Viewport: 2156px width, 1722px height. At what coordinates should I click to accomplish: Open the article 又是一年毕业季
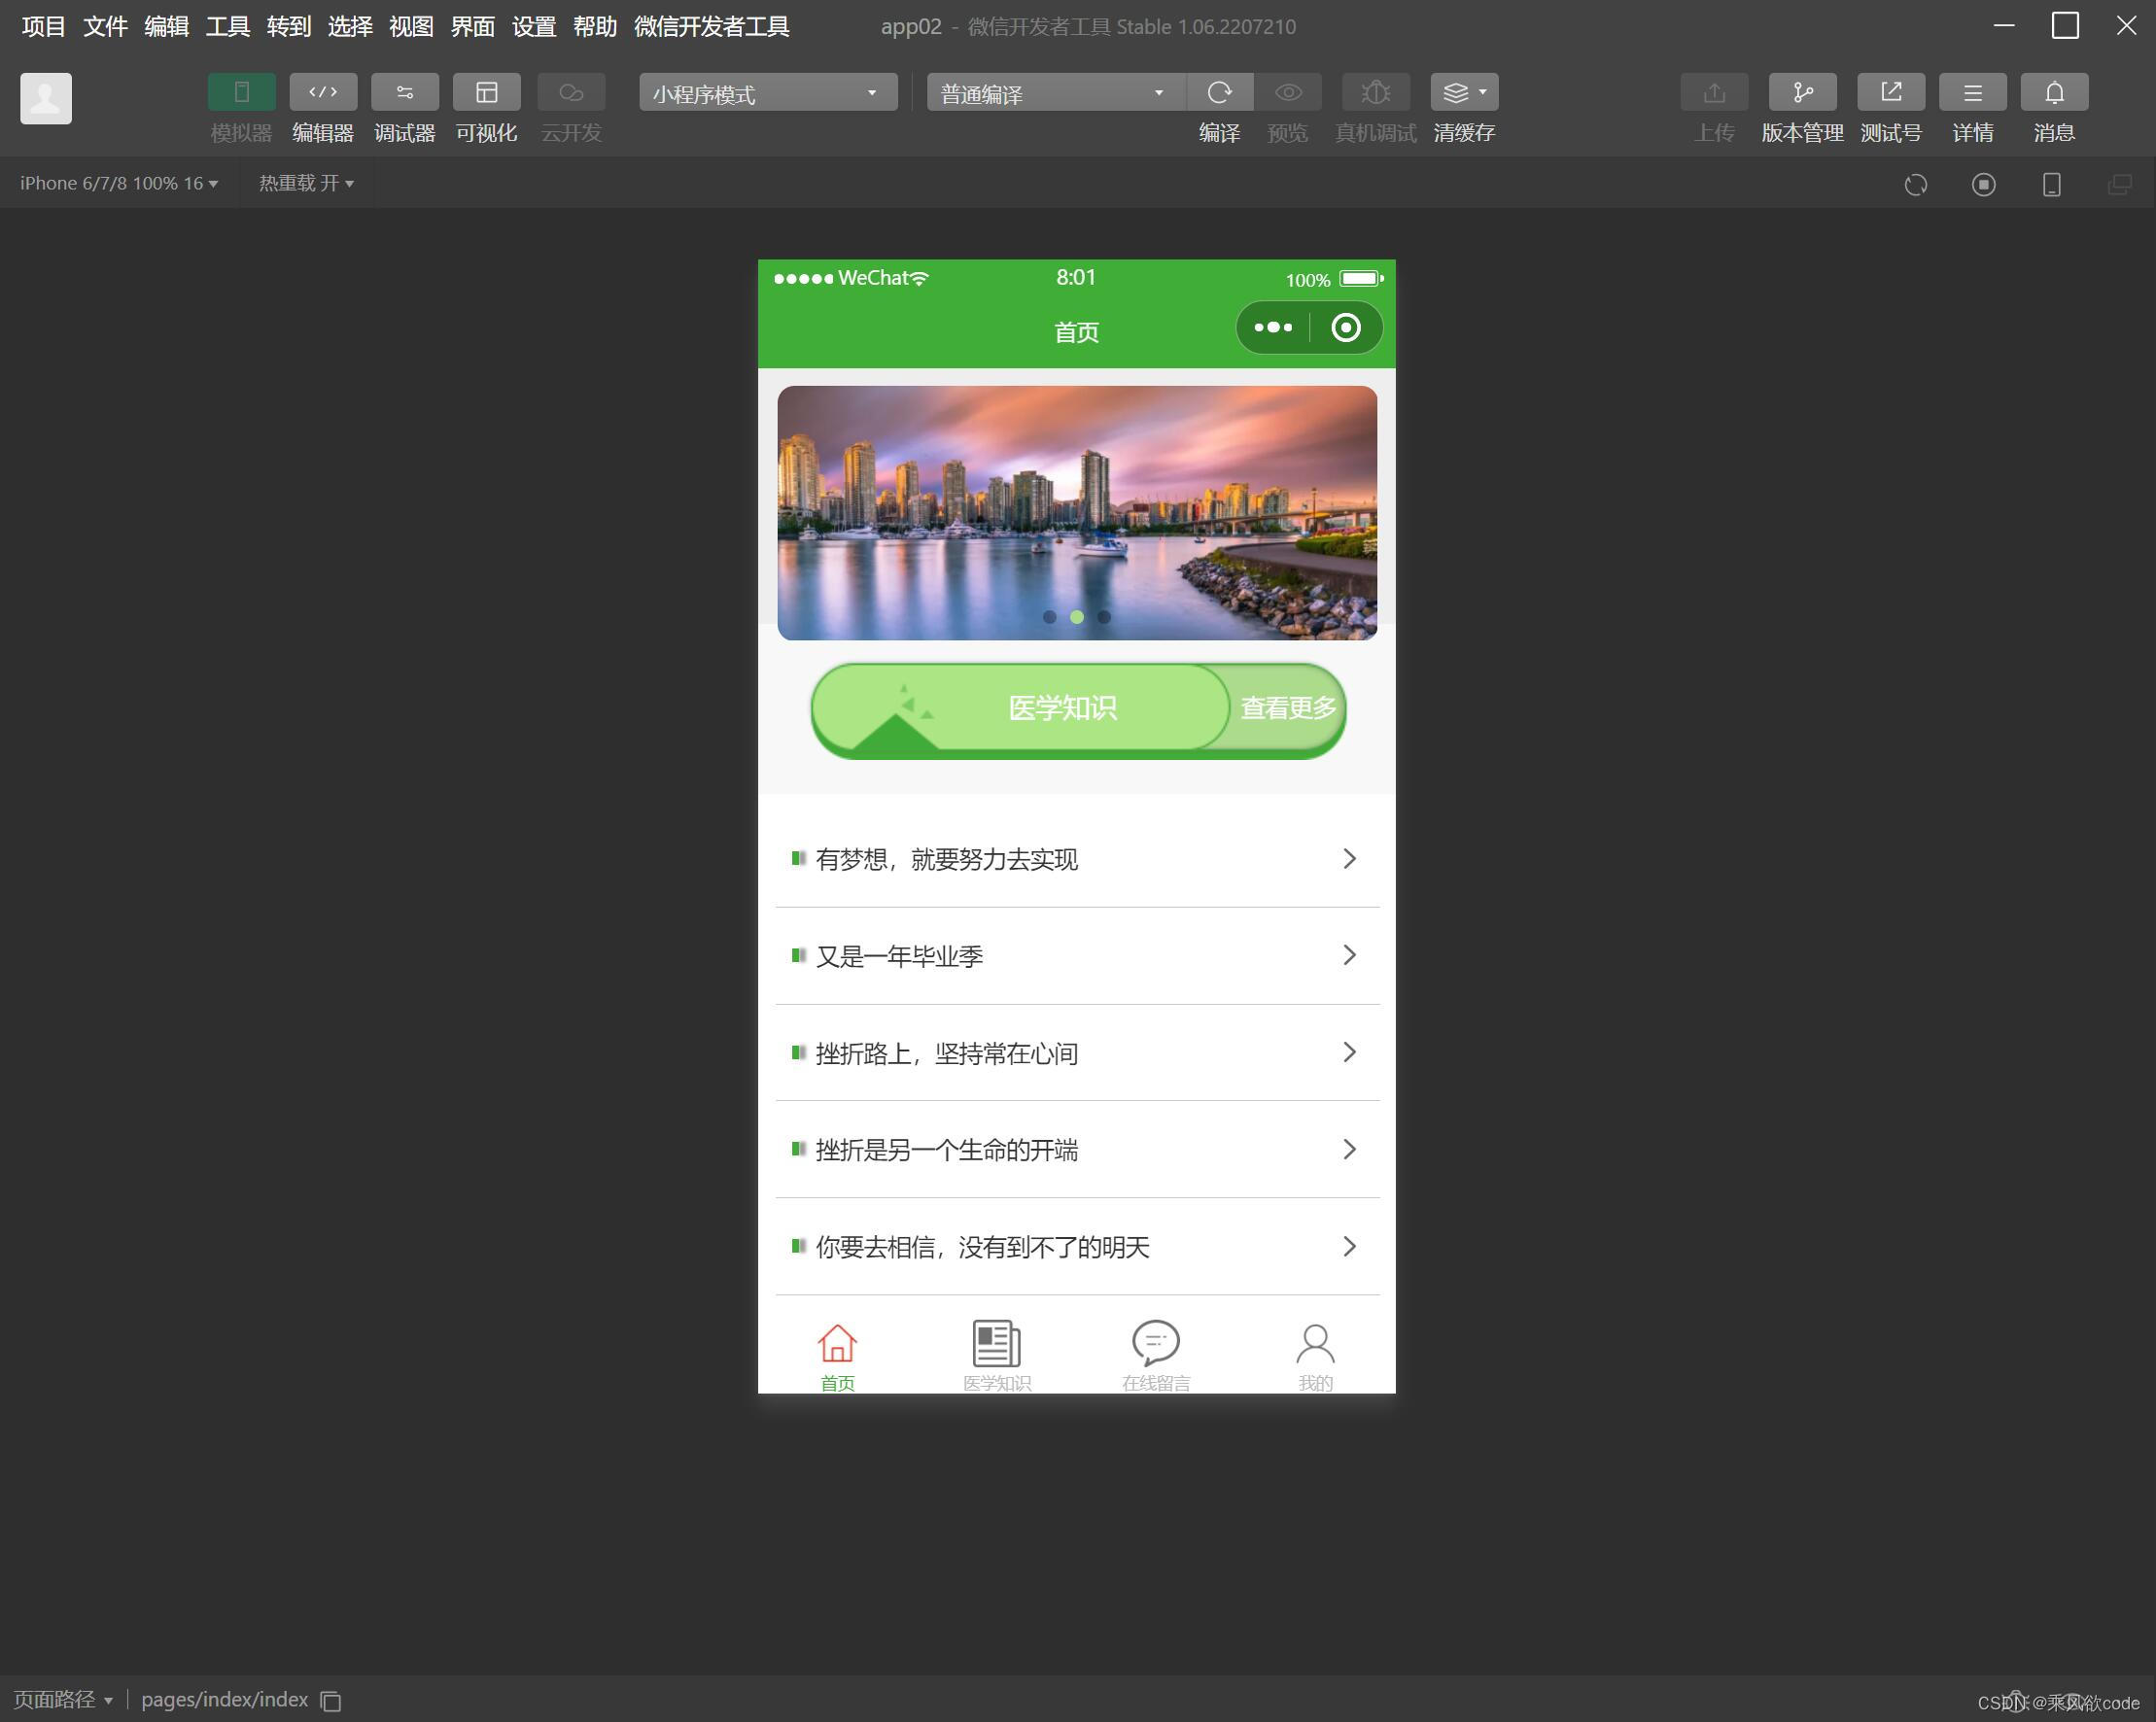coord(1076,955)
